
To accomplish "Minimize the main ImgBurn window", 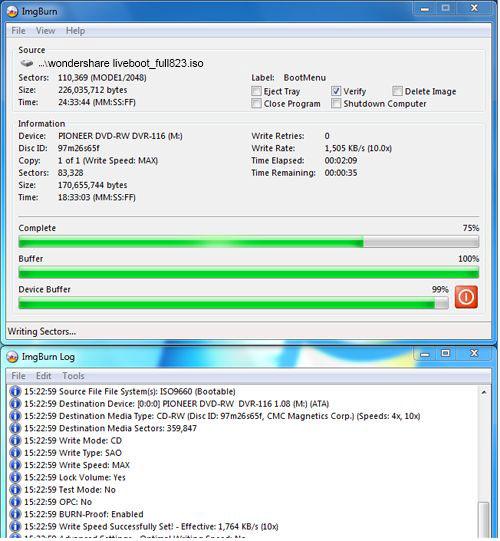I will coord(425,8).
